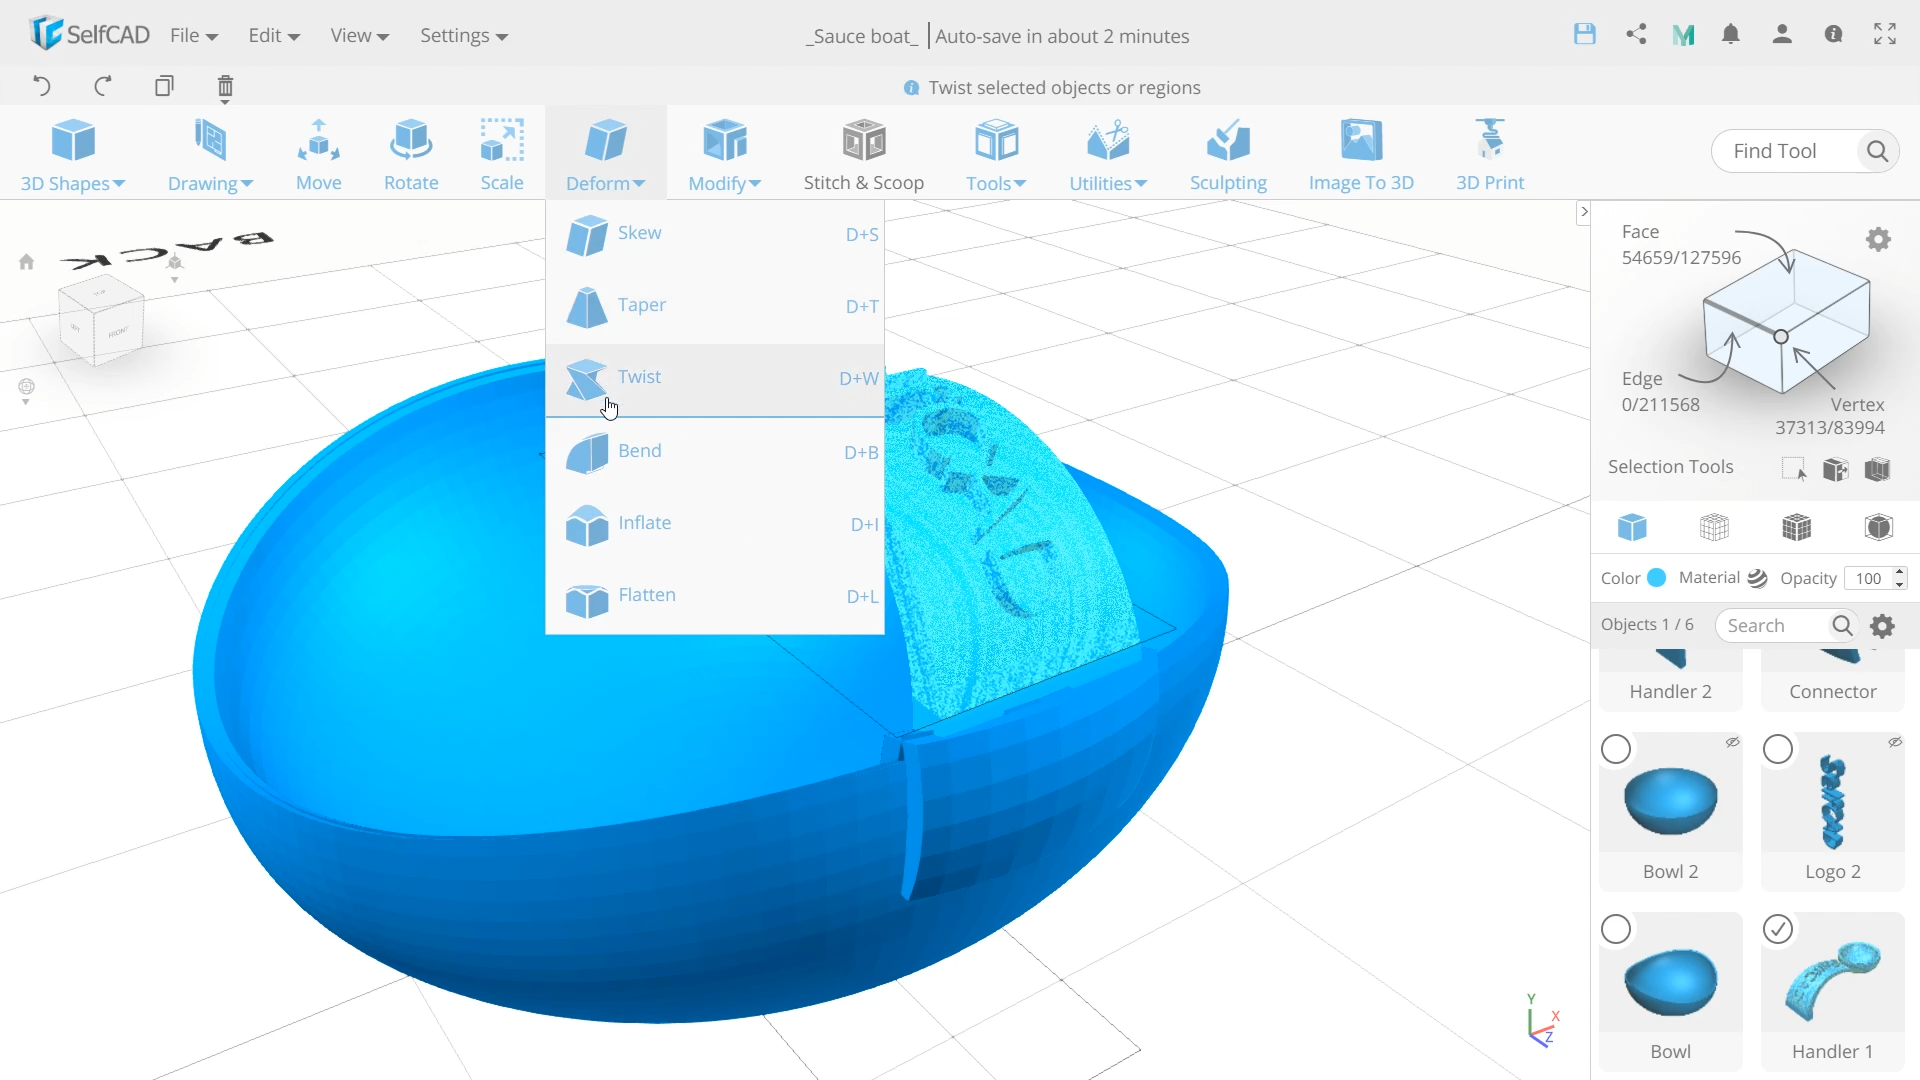Collapse the right side panel arrow
This screenshot has height=1080, width=1920.
click(x=1583, y=212)
